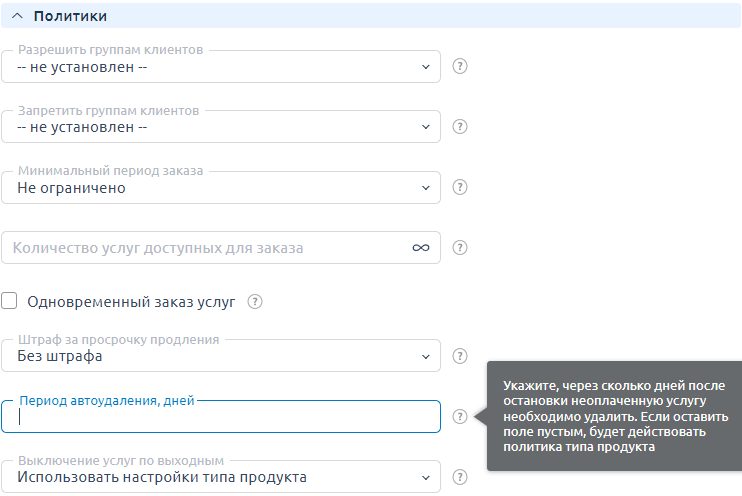Image resolution: width=742 pixels, height=496 pixels.
Task: Click help icon for Разрешить группам клиентов
Action: coord(460,67)
